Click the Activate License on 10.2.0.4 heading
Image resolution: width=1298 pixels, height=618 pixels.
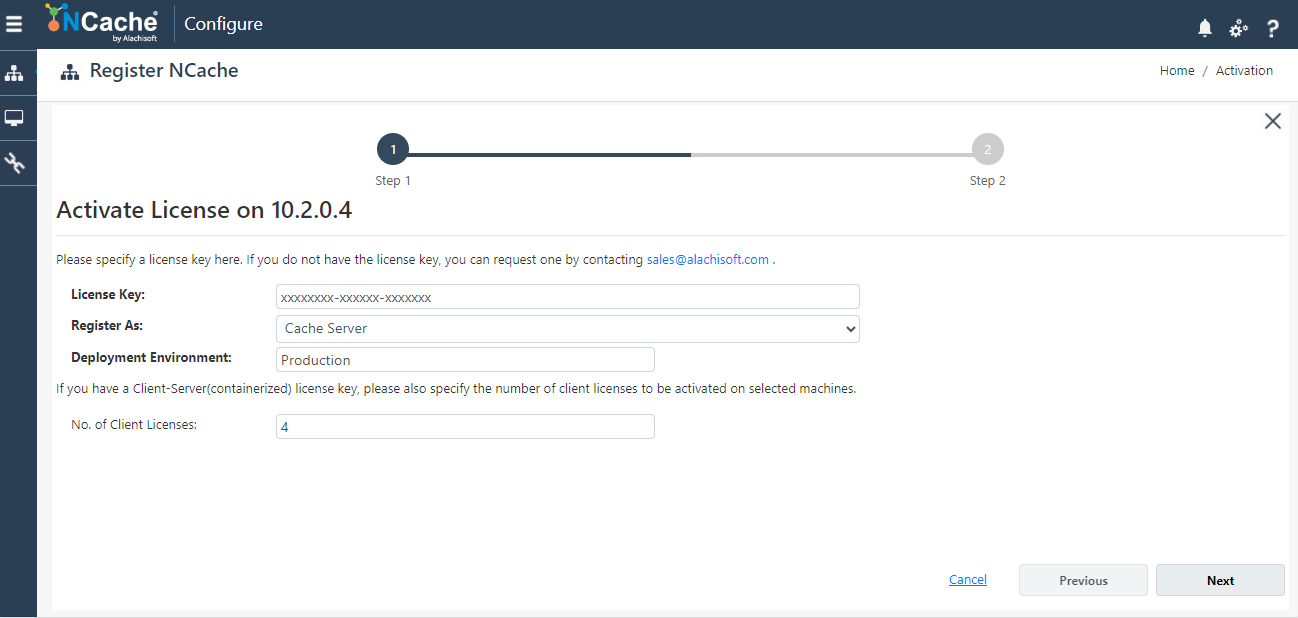pos(204,210)
